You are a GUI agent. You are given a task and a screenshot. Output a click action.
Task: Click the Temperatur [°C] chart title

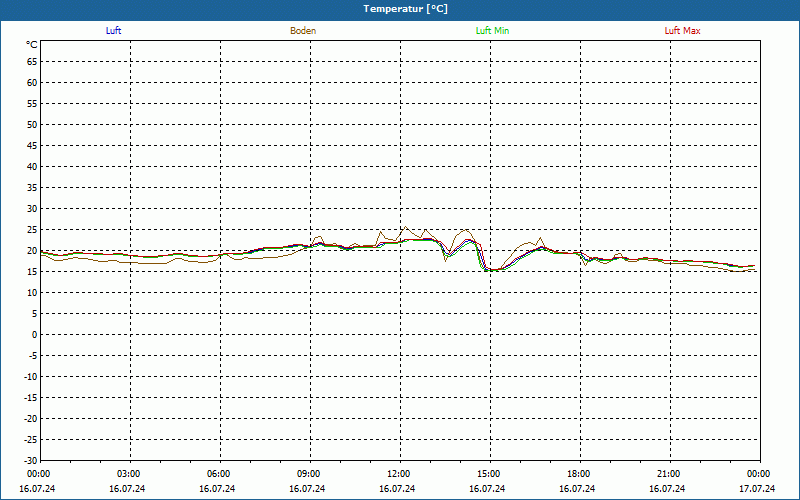tap(406, 9)
